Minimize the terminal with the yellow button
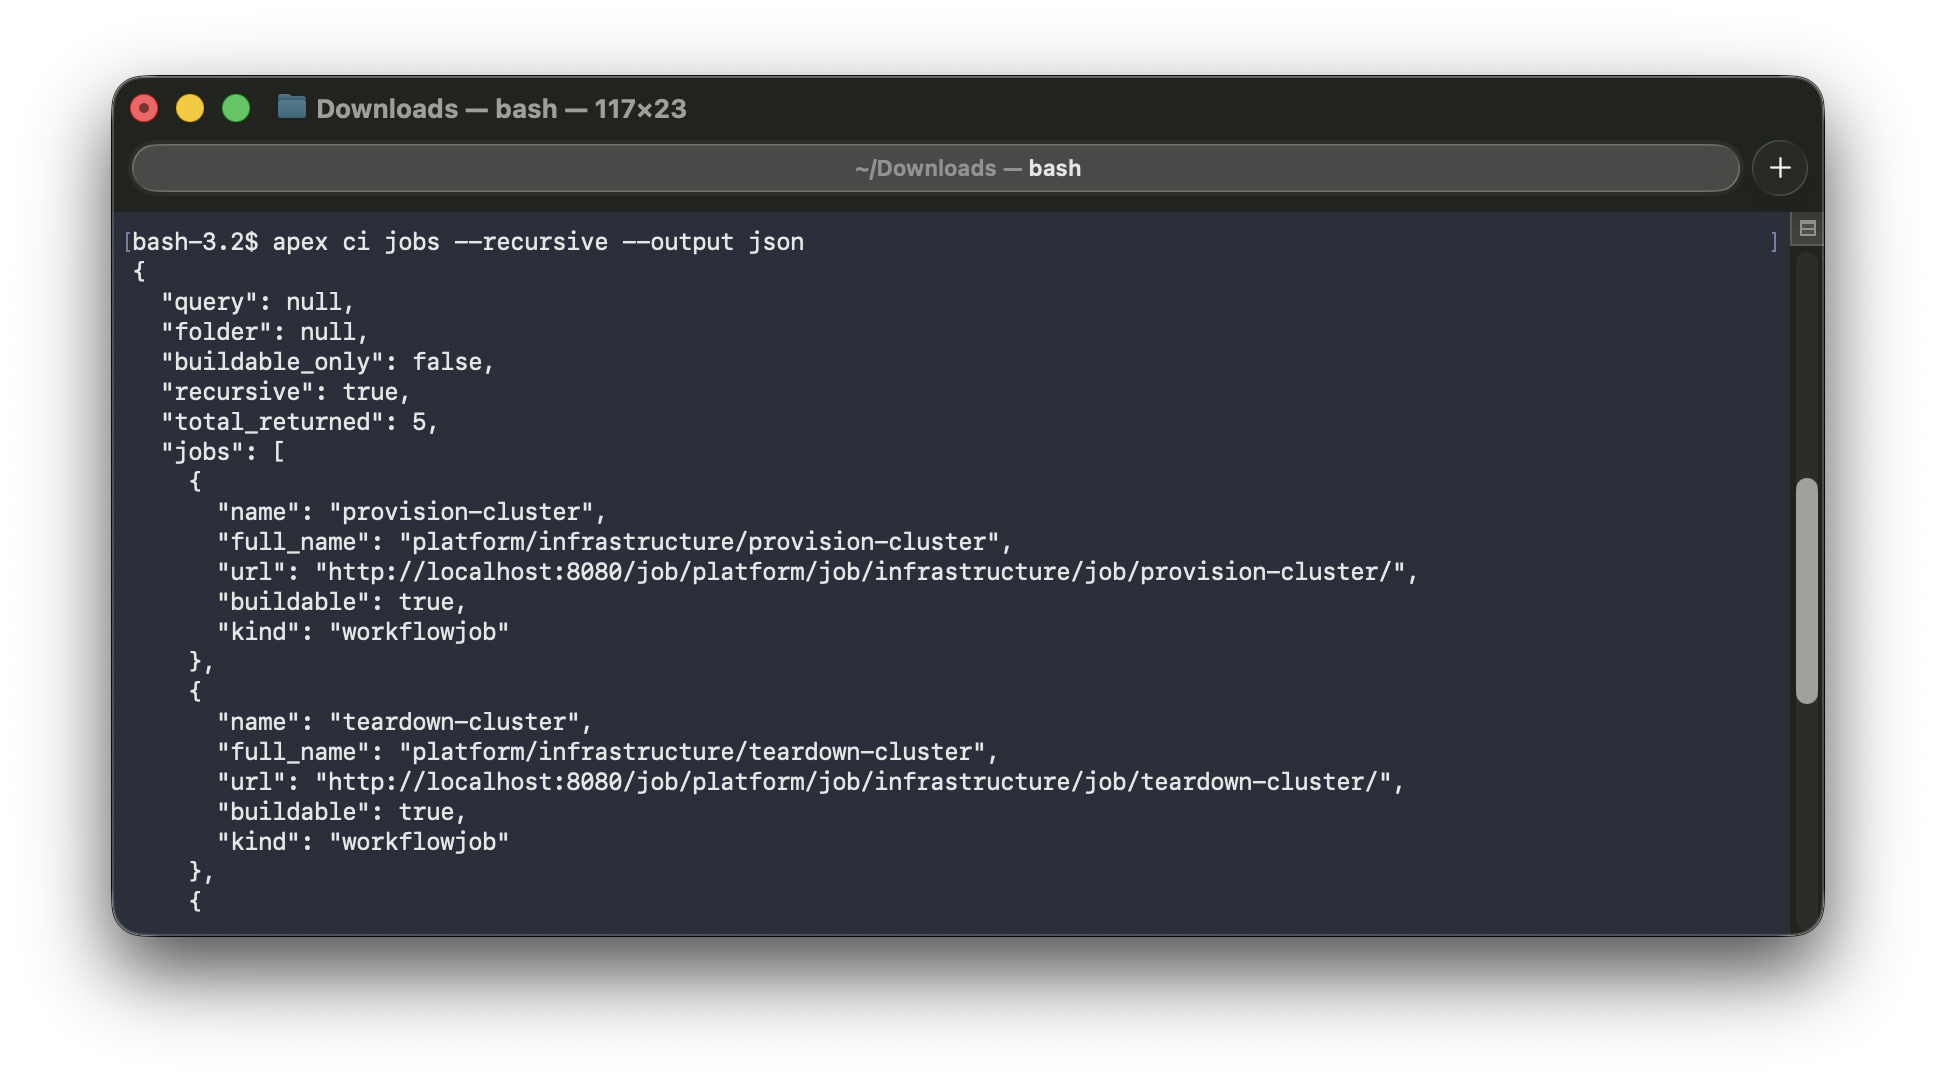The width and height of the screenshot is (1936, 1084). (x=190, y=108)
